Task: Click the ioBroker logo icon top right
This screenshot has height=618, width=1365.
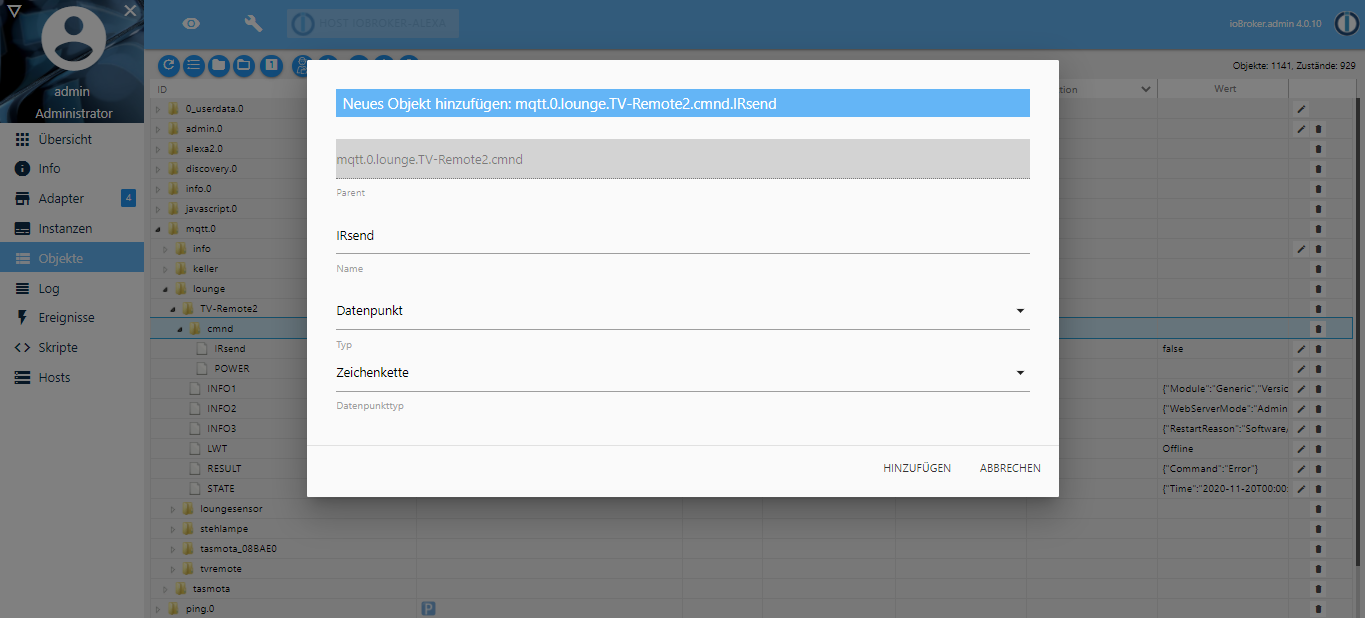Action: pos(1346,23)
